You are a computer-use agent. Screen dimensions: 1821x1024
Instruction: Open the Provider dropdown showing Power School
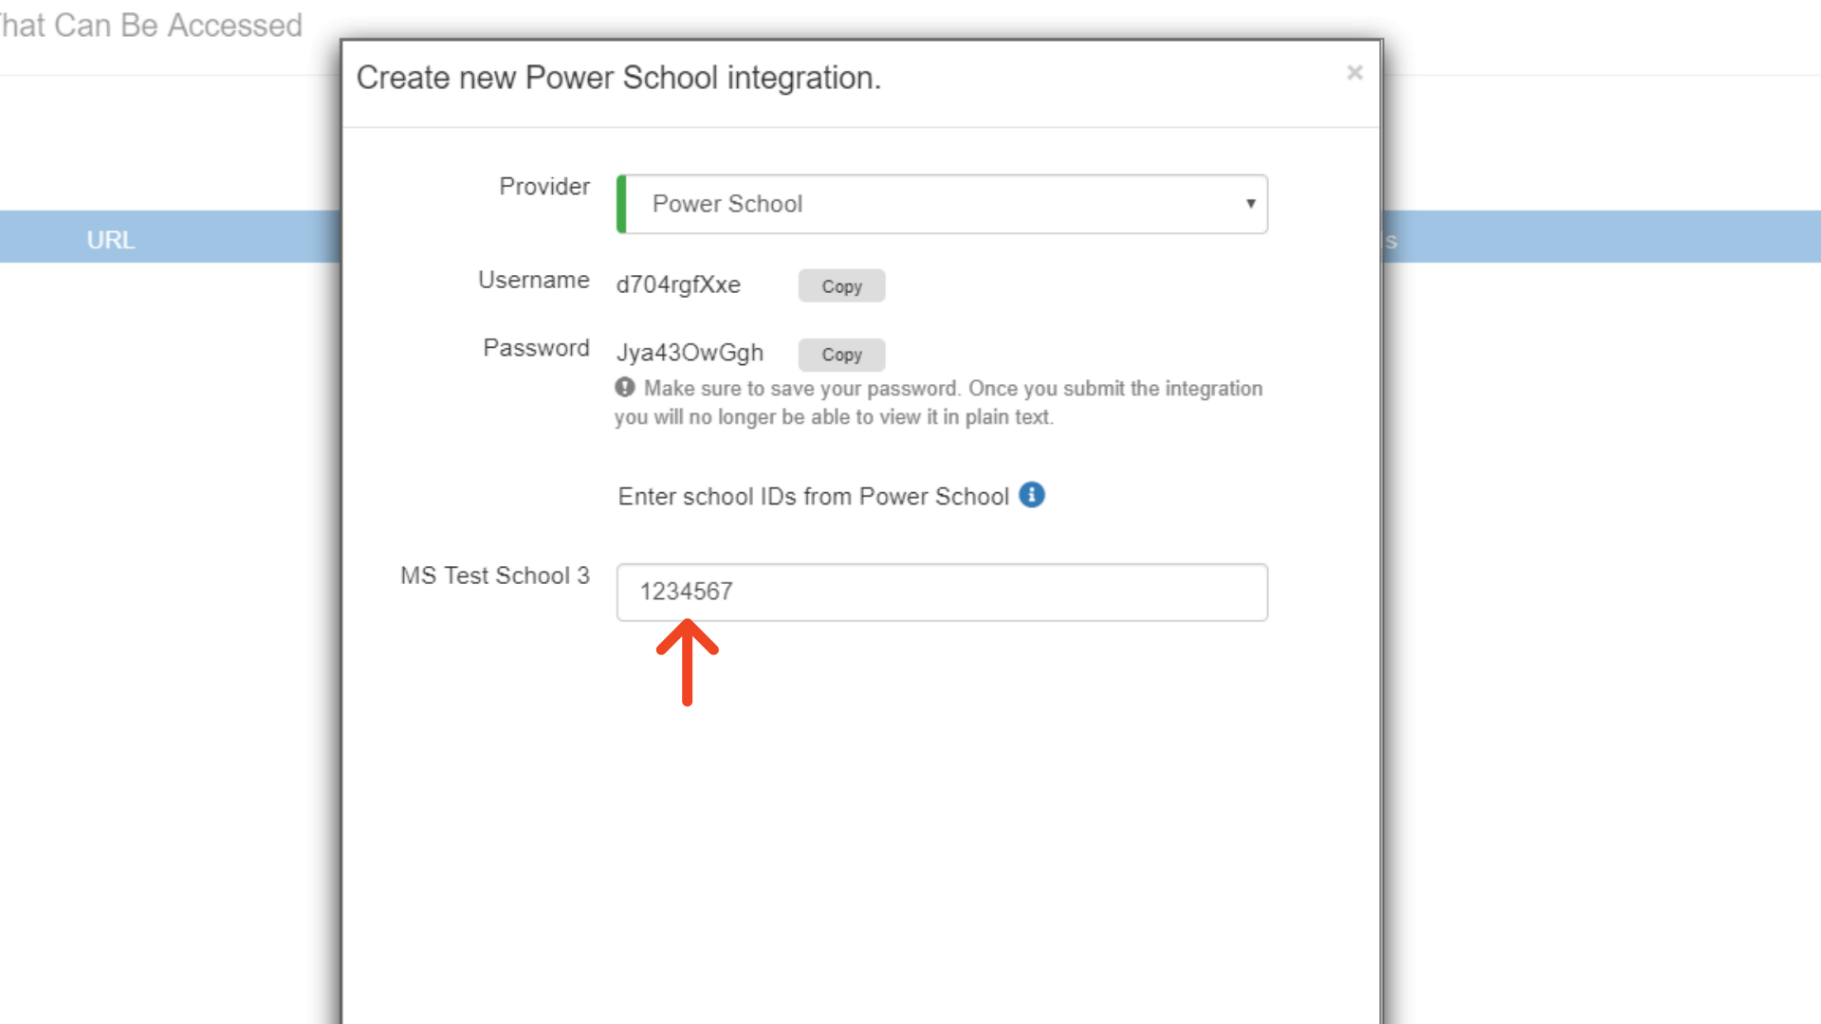[x=940, y=204]
